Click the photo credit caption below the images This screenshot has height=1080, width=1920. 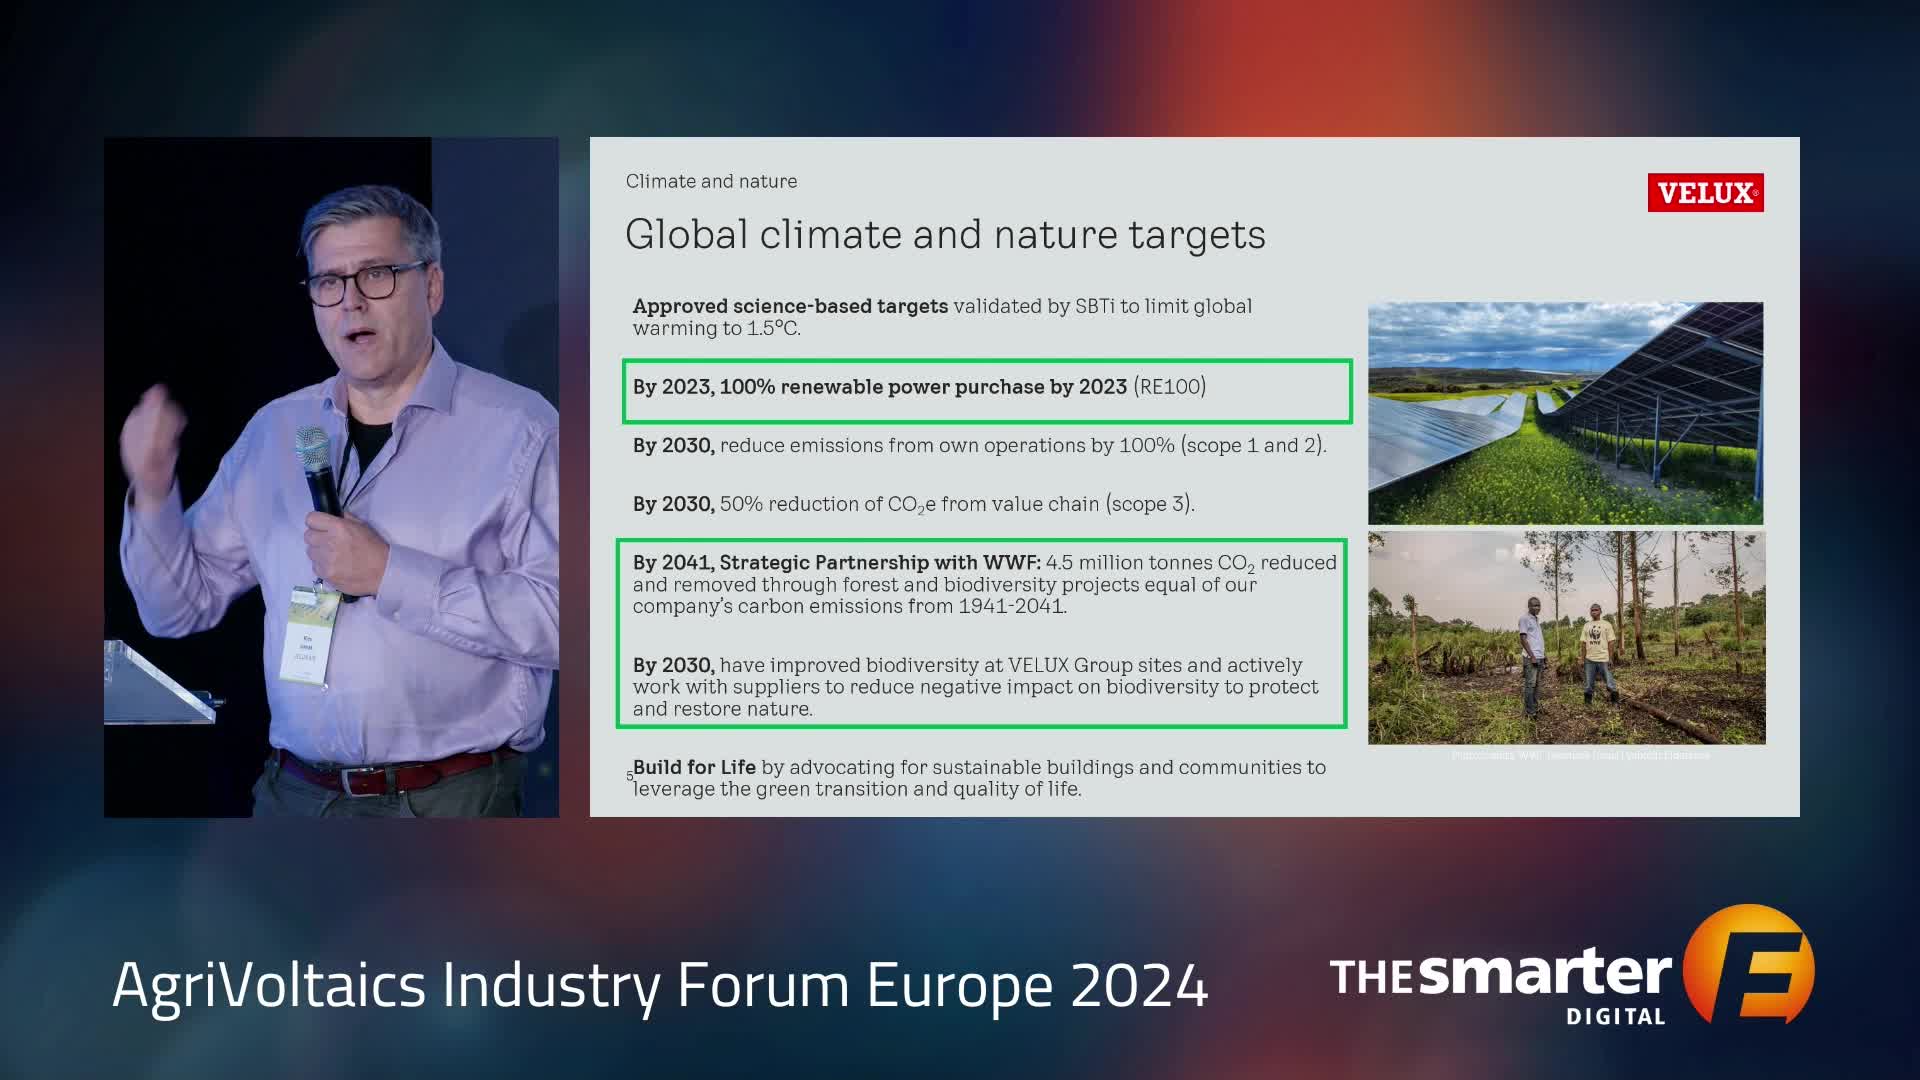click(x=1580, y=755)
